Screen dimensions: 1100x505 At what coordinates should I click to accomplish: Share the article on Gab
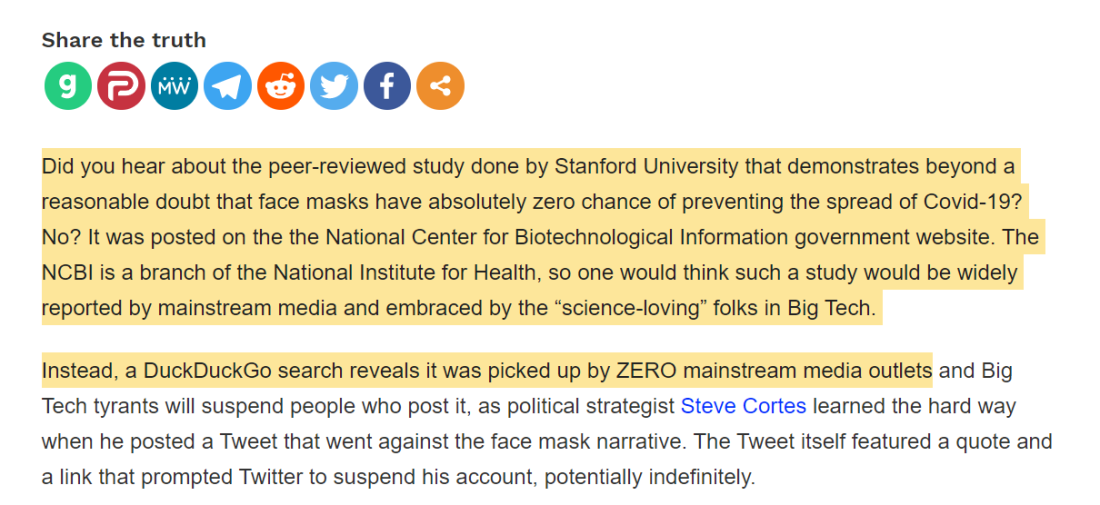coord(68,86)
